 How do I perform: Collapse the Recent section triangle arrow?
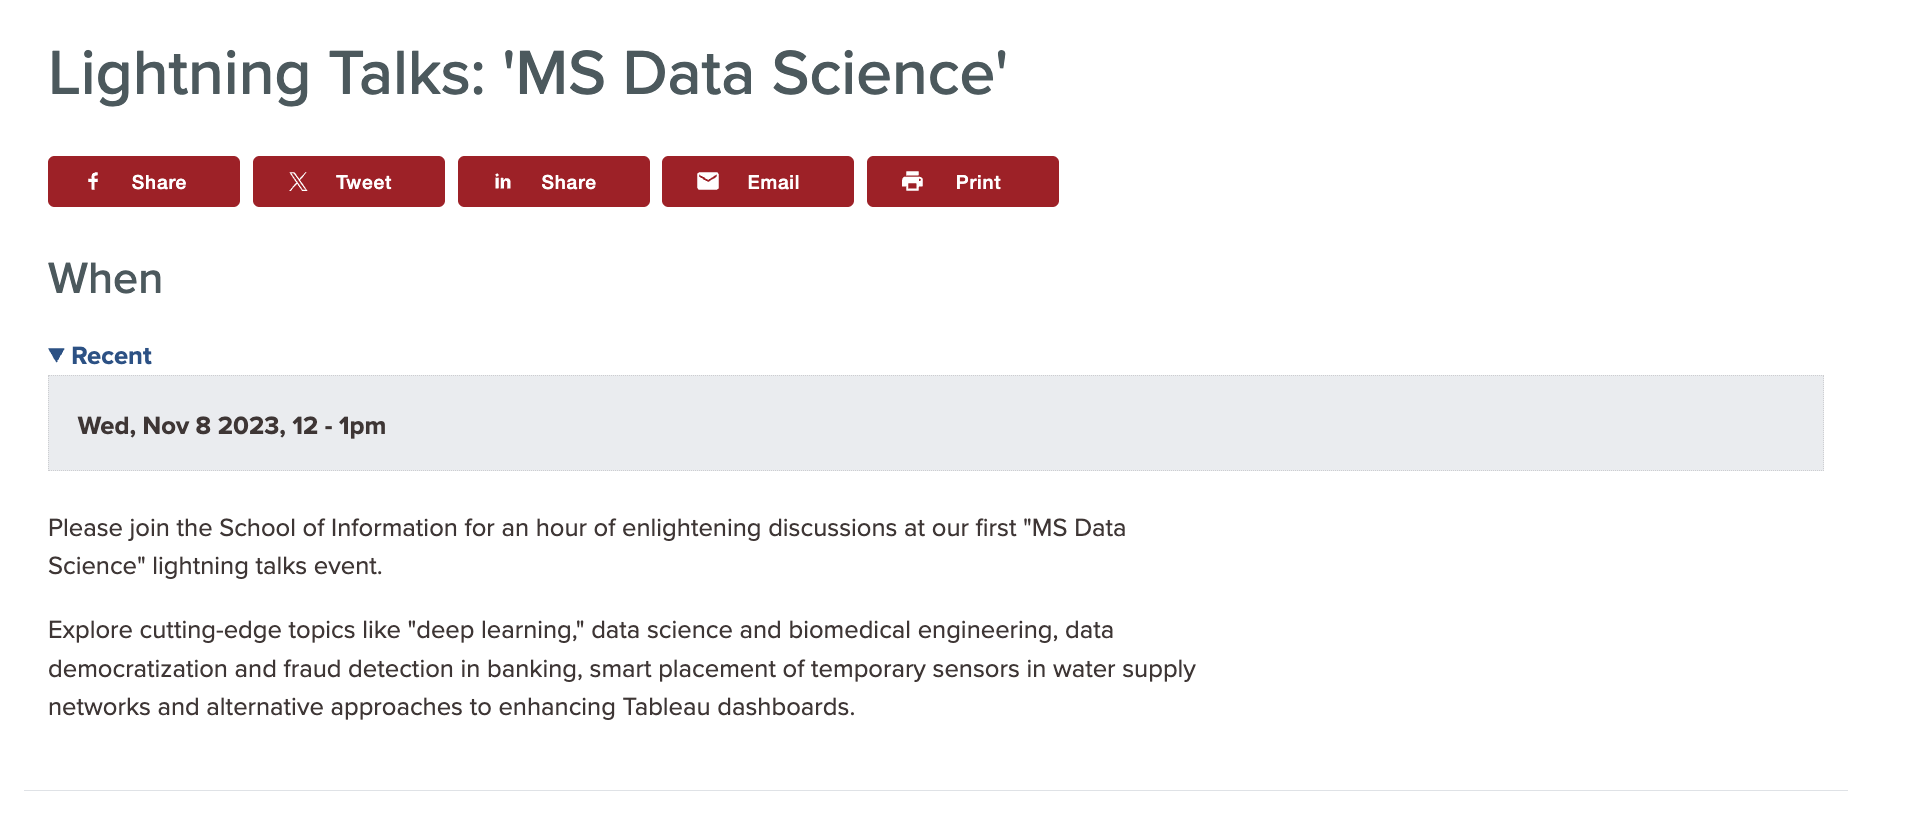point(57,355)
